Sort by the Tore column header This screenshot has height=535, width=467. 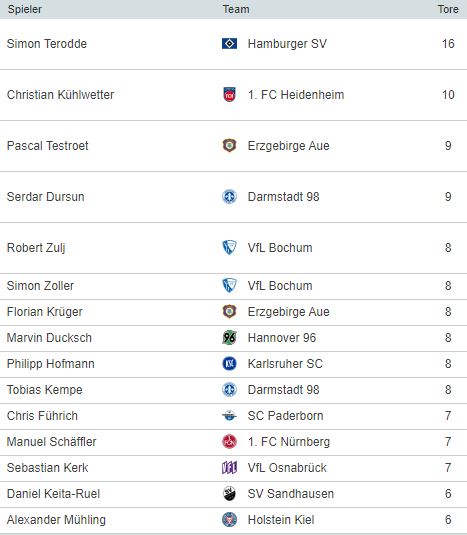(x=448, y=9)
